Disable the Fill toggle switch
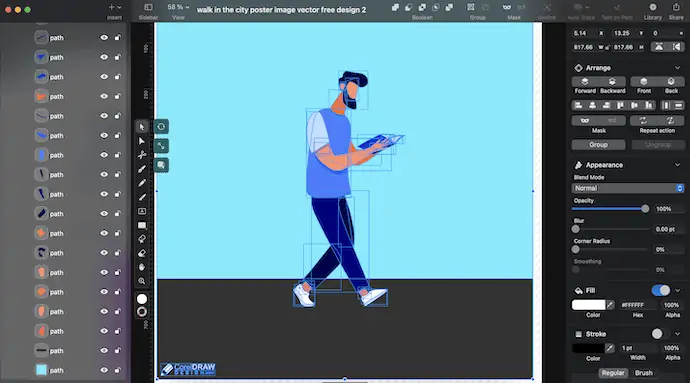 click(661, 291)
